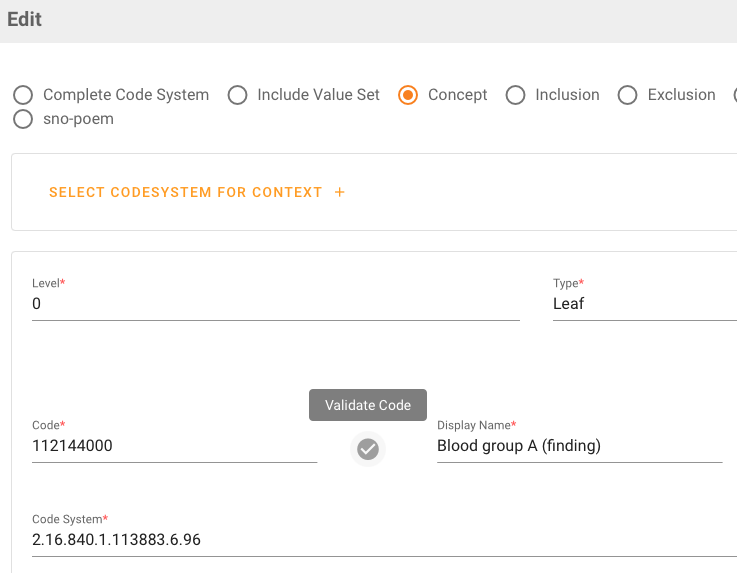Screen dimensions: 737x573
Task: Click the validate code checkmark icon
Action: [368, 449]
